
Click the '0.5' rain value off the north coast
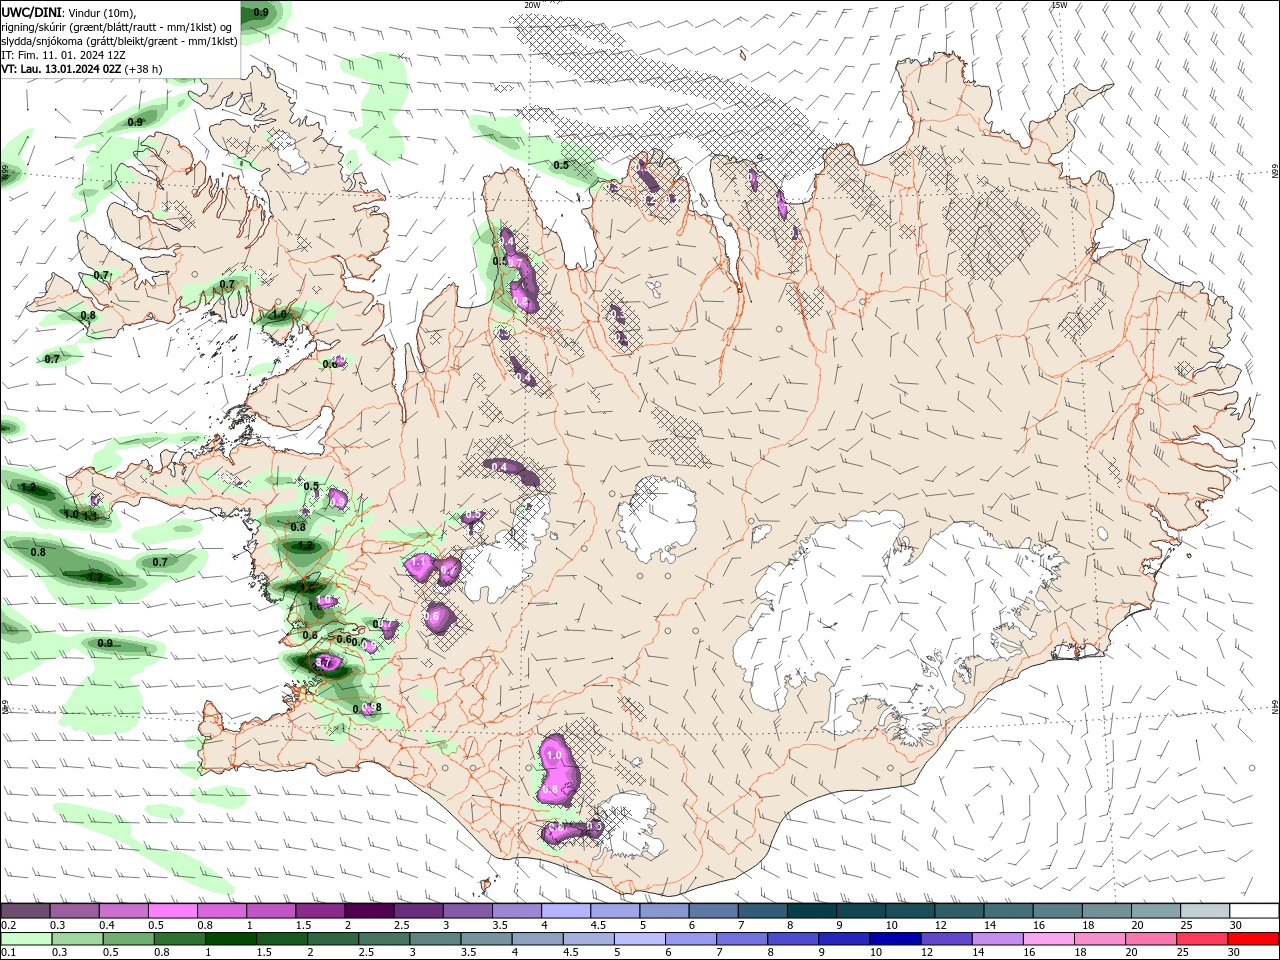561,165
